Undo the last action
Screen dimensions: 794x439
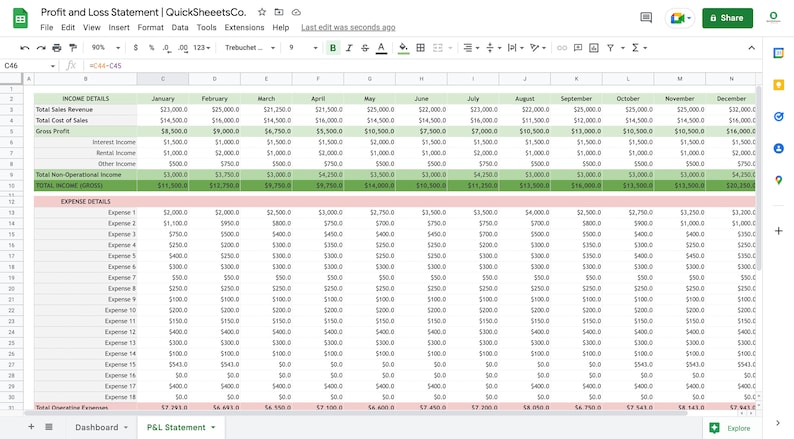coord(25,48)
